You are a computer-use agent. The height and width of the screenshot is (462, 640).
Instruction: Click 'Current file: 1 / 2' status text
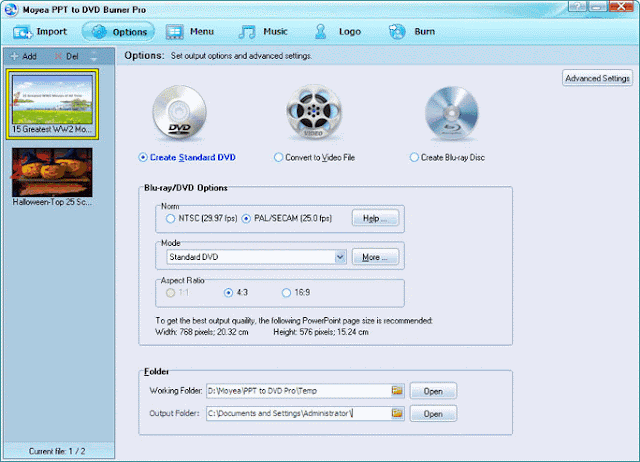57,451
